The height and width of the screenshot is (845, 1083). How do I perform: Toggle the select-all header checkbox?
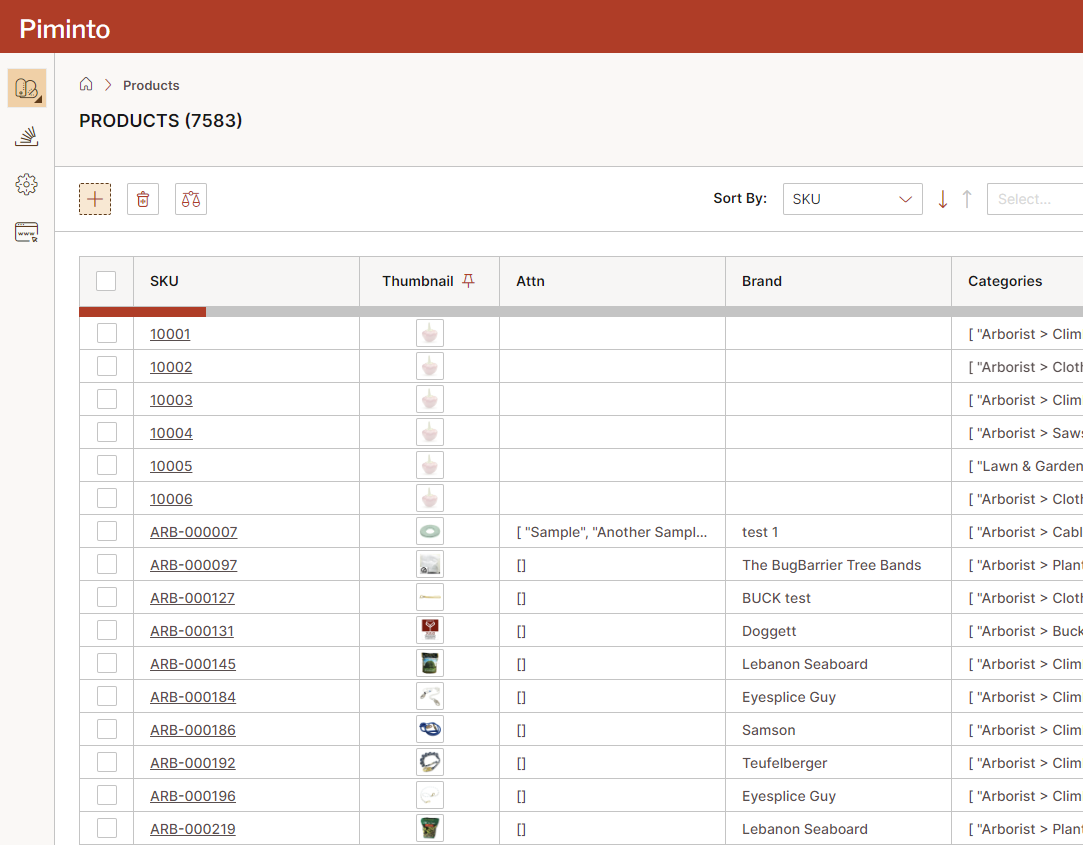pos(106,281)
